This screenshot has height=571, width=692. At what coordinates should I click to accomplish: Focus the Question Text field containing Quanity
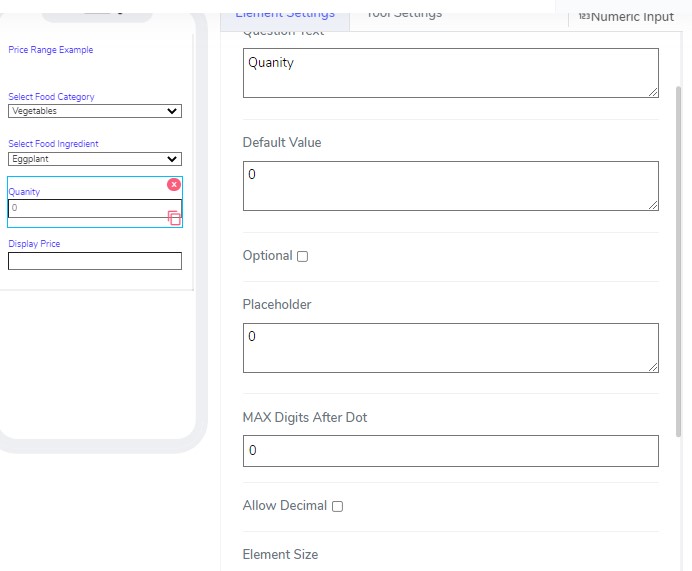tap(450, 73)
